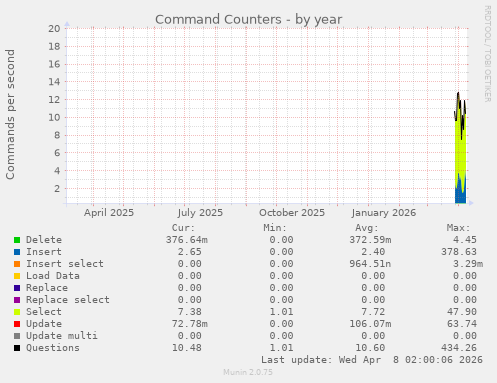This screenshot has width=497, height=383.
Task: Click the y-axis label 10
Action: [54, 117]
